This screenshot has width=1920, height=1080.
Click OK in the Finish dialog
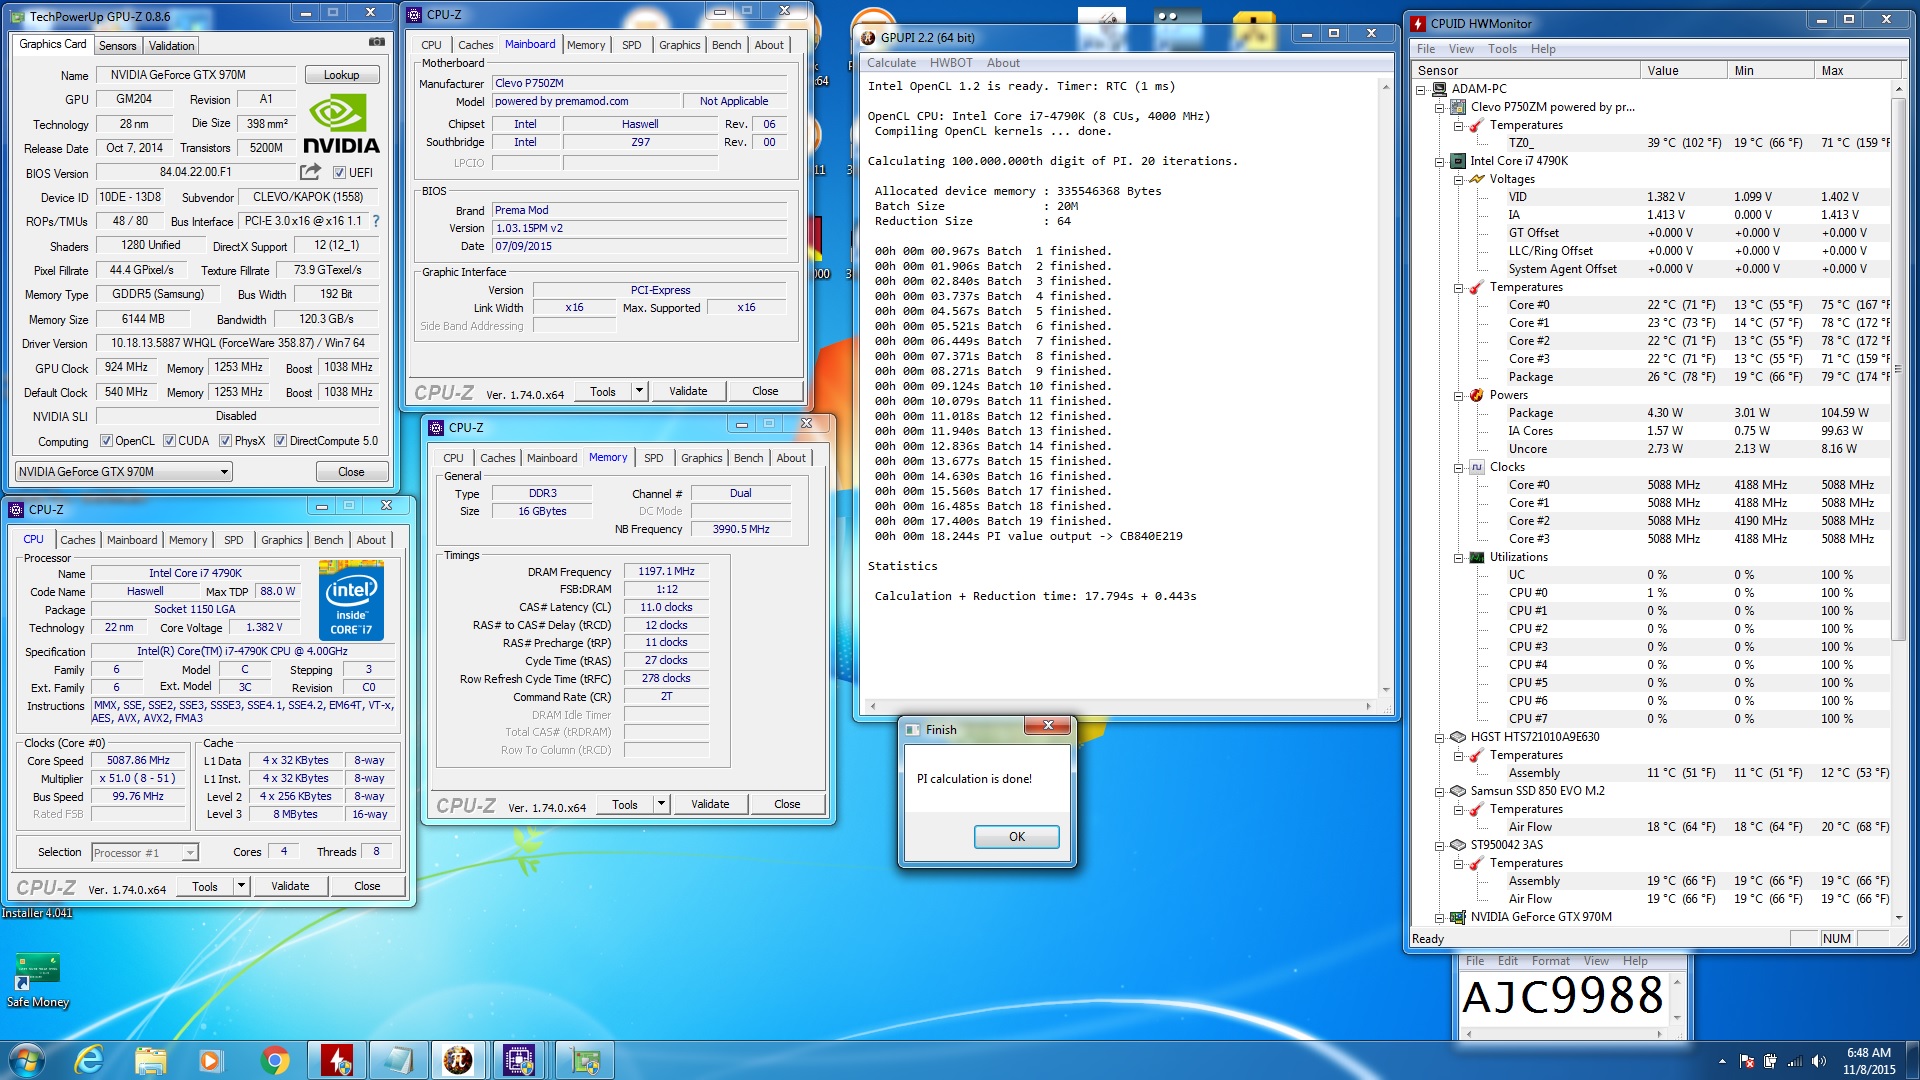click(1016, 836)
